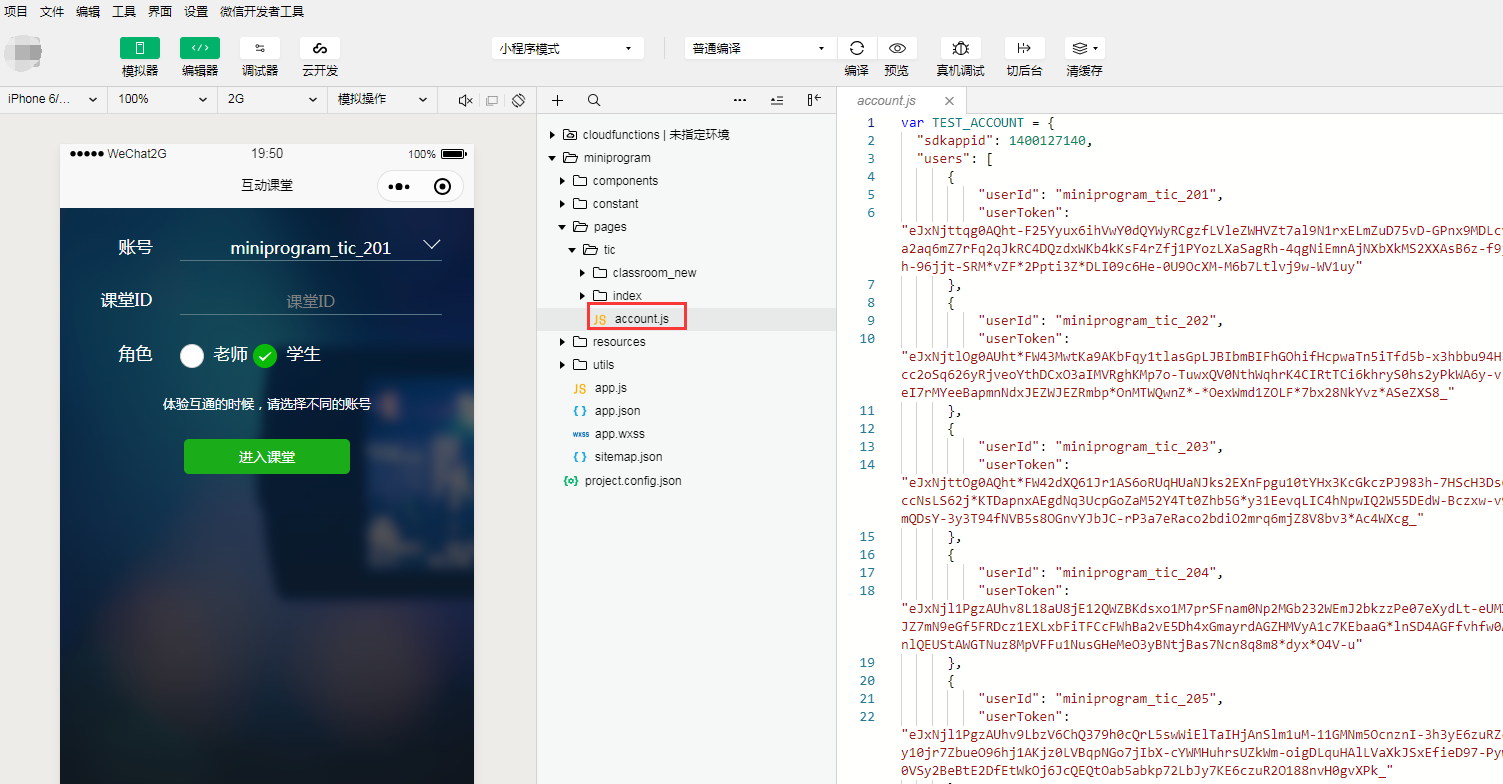
Task: Open the 微信开发者工具 menu
Action: point(262,12)
